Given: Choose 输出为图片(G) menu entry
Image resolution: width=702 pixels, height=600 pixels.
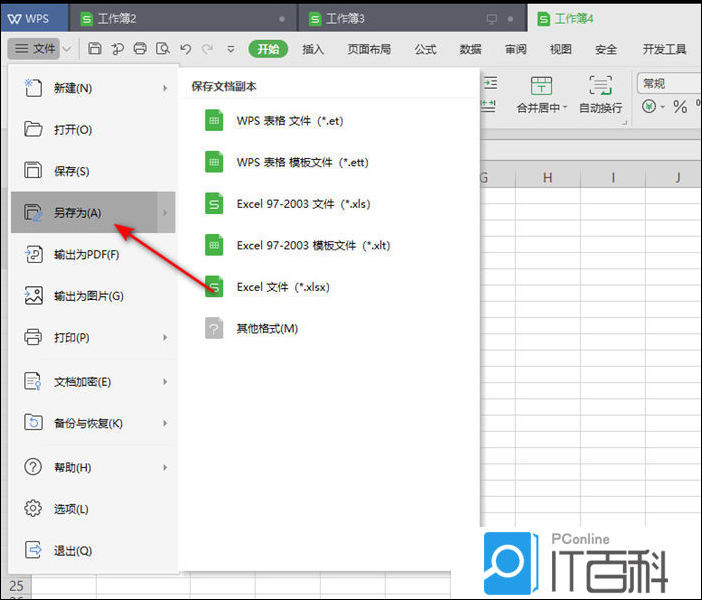Looking at the screenshot, I should click(93, 296).
